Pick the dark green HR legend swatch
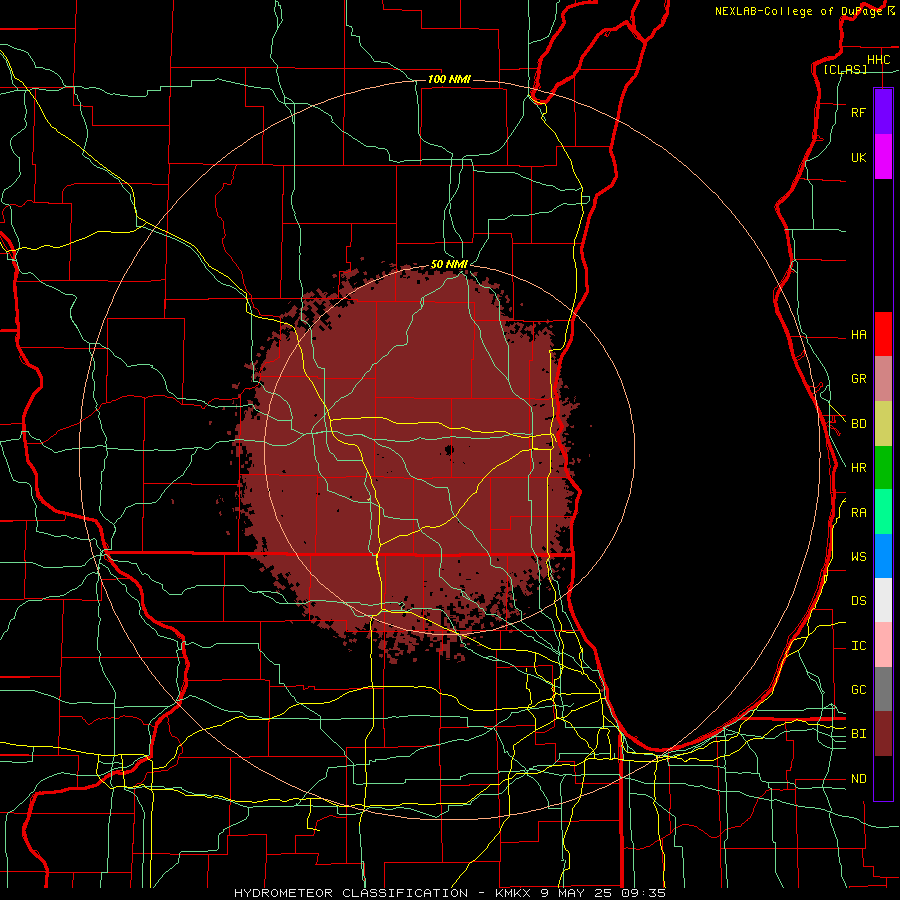The width and height of the screenshot is (900, 900). click(x=883, y=468)
